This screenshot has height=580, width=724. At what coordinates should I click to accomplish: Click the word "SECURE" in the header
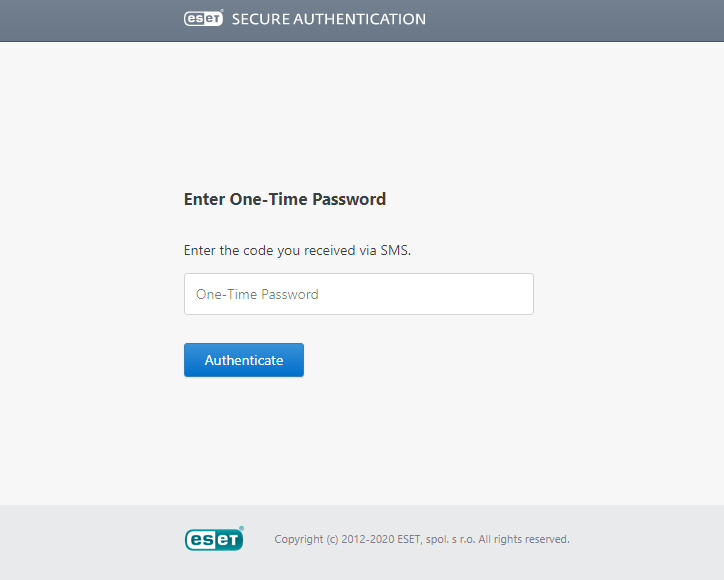click(x=260, y=19)
